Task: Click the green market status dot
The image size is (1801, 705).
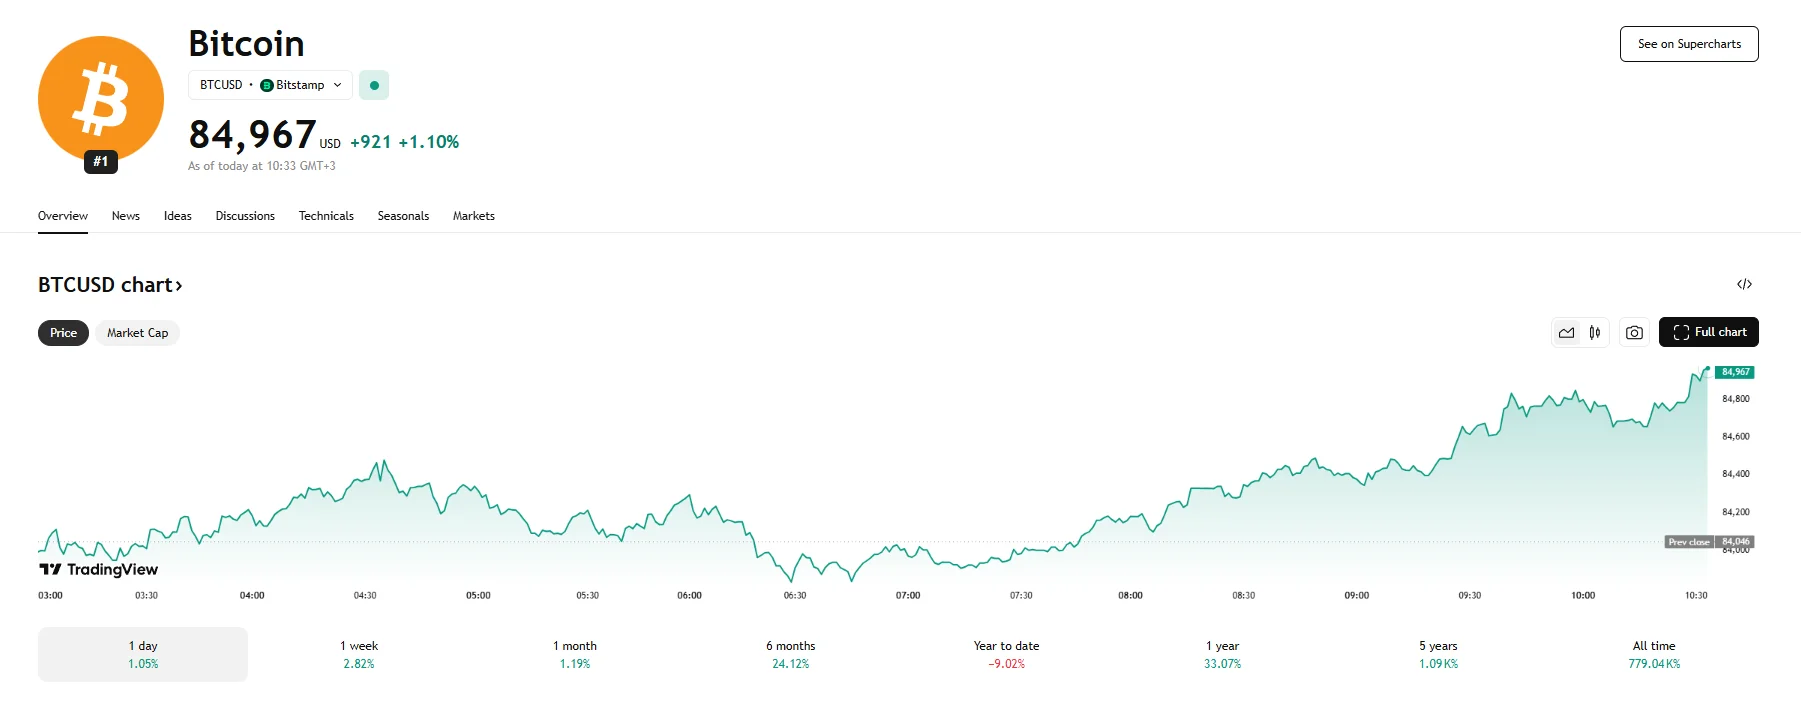Action: 374,86
